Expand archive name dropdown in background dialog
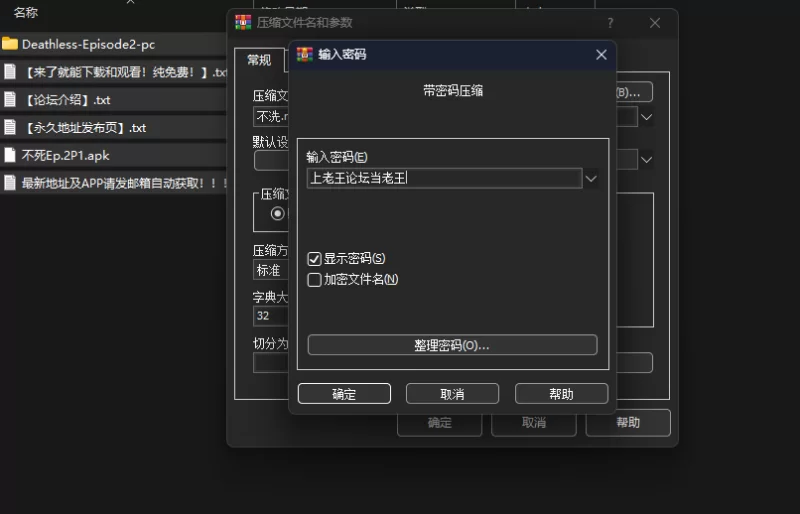800x514 pixels. click(646, 117)
